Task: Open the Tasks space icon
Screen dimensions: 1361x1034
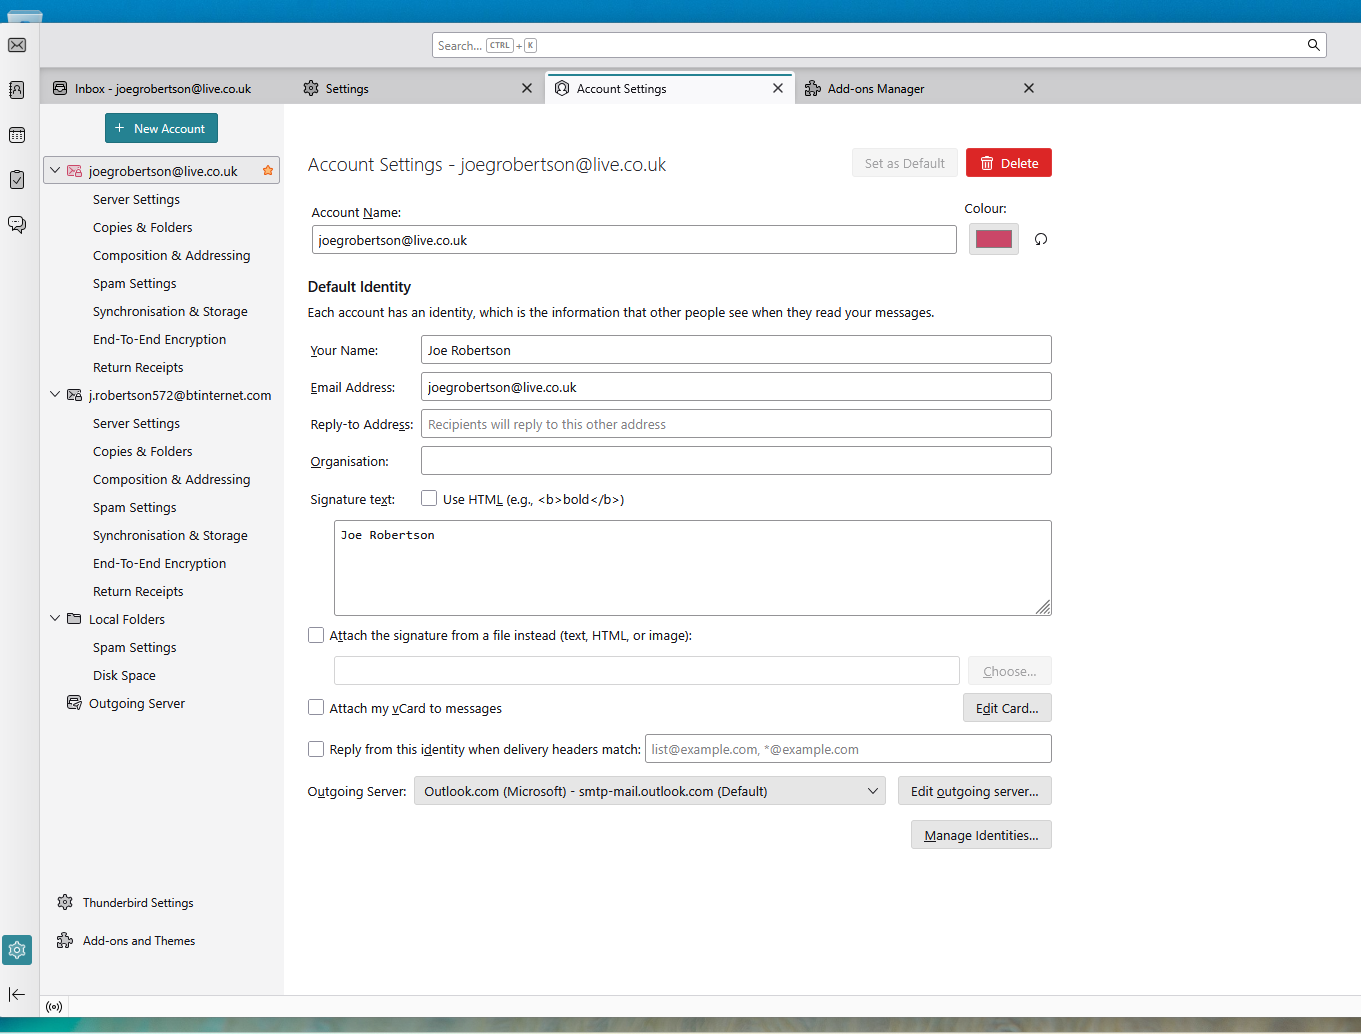Action: click(17, 180)
